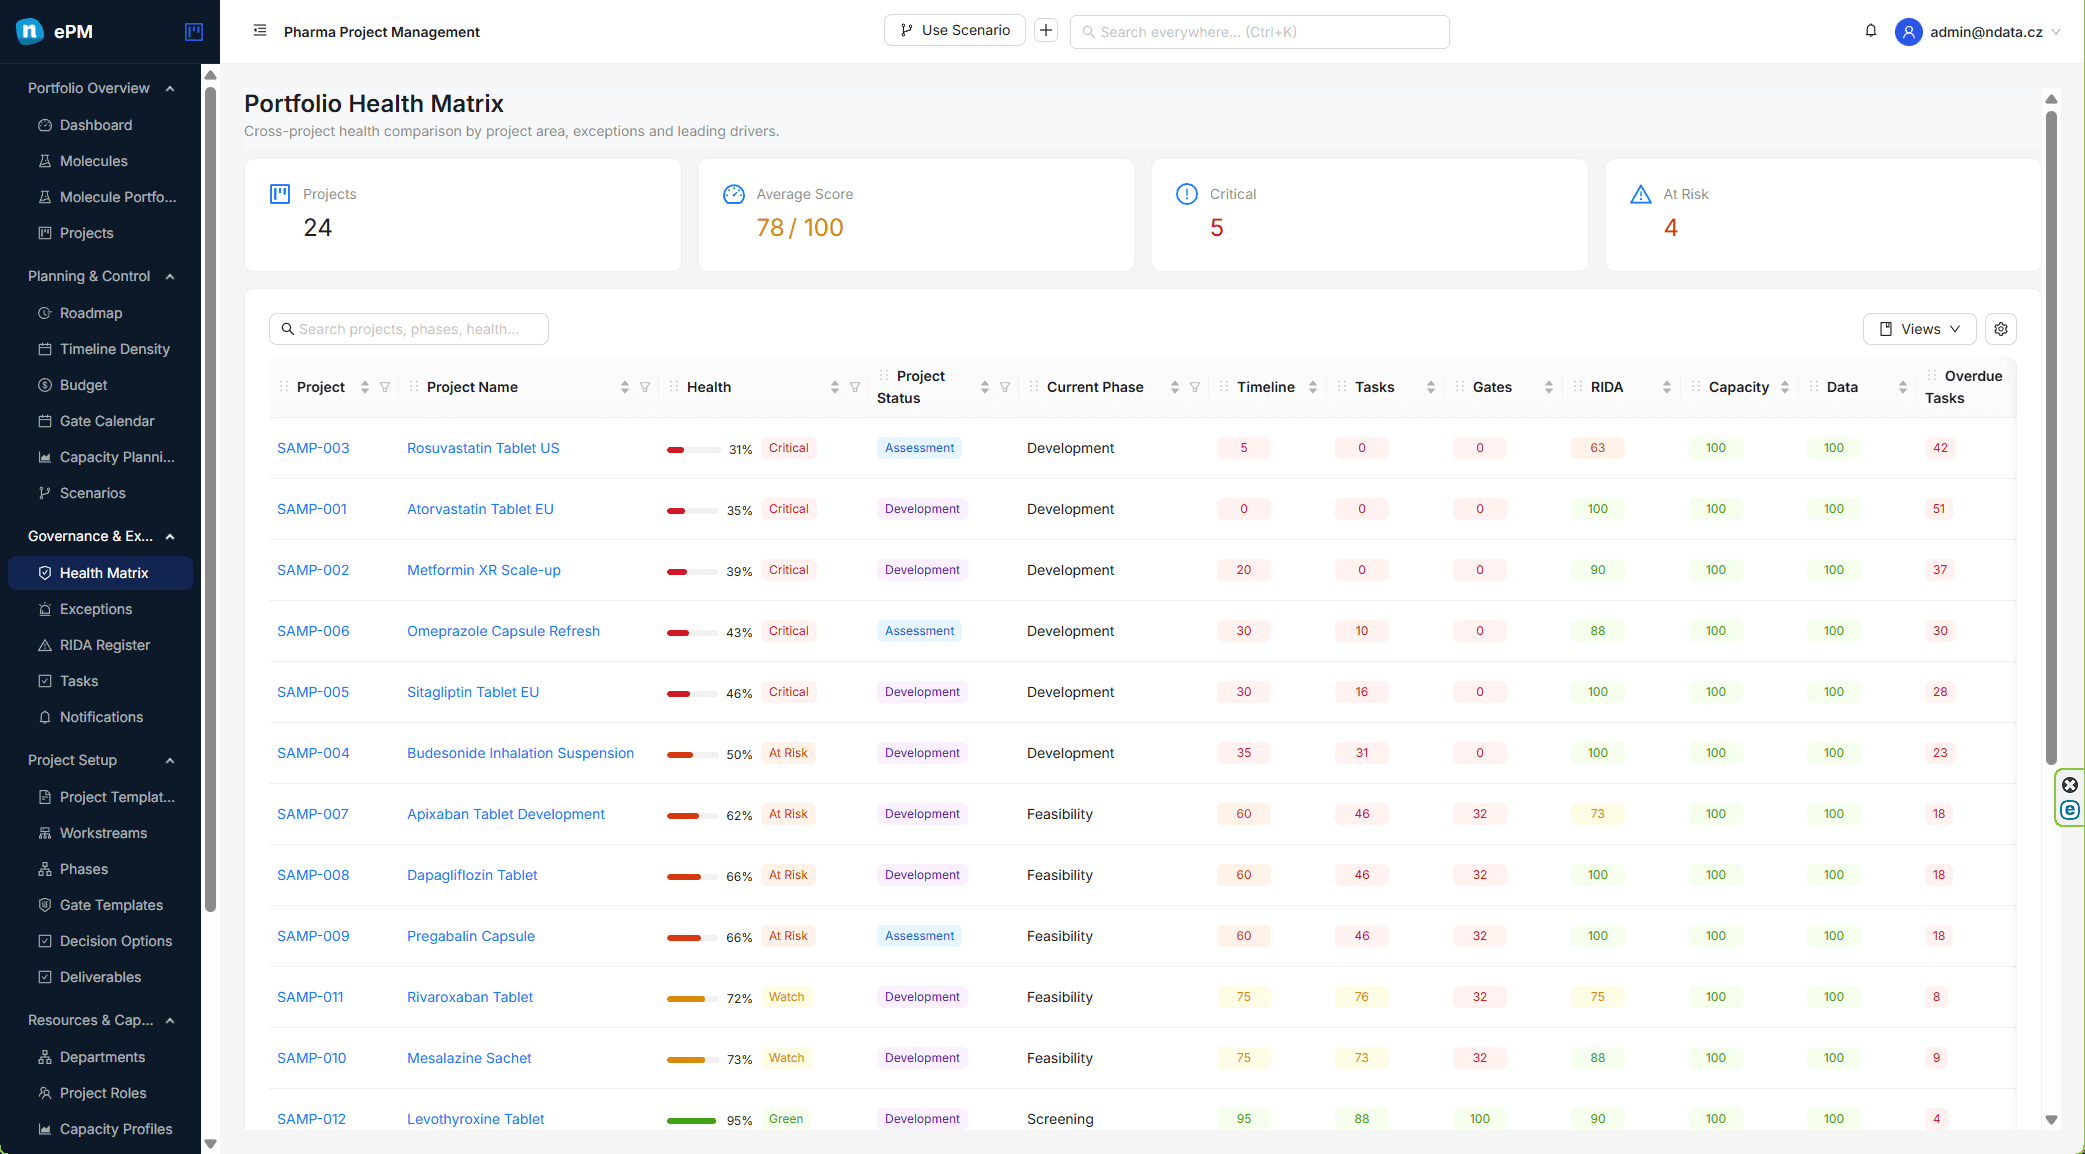Filter the Project Name column
Image resolution: width=2085 pixels, height=1154 pixels.
645,387
